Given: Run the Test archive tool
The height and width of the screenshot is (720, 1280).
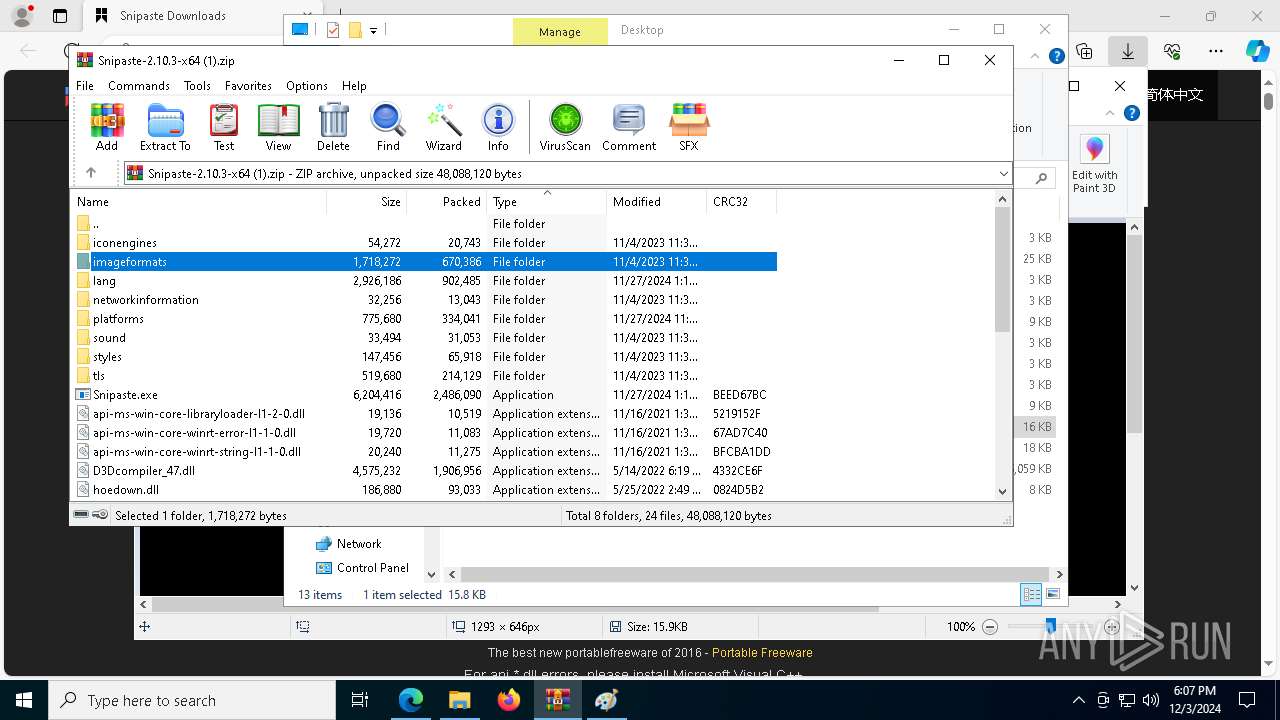Looking at the screenshot, I should point(224,127).
